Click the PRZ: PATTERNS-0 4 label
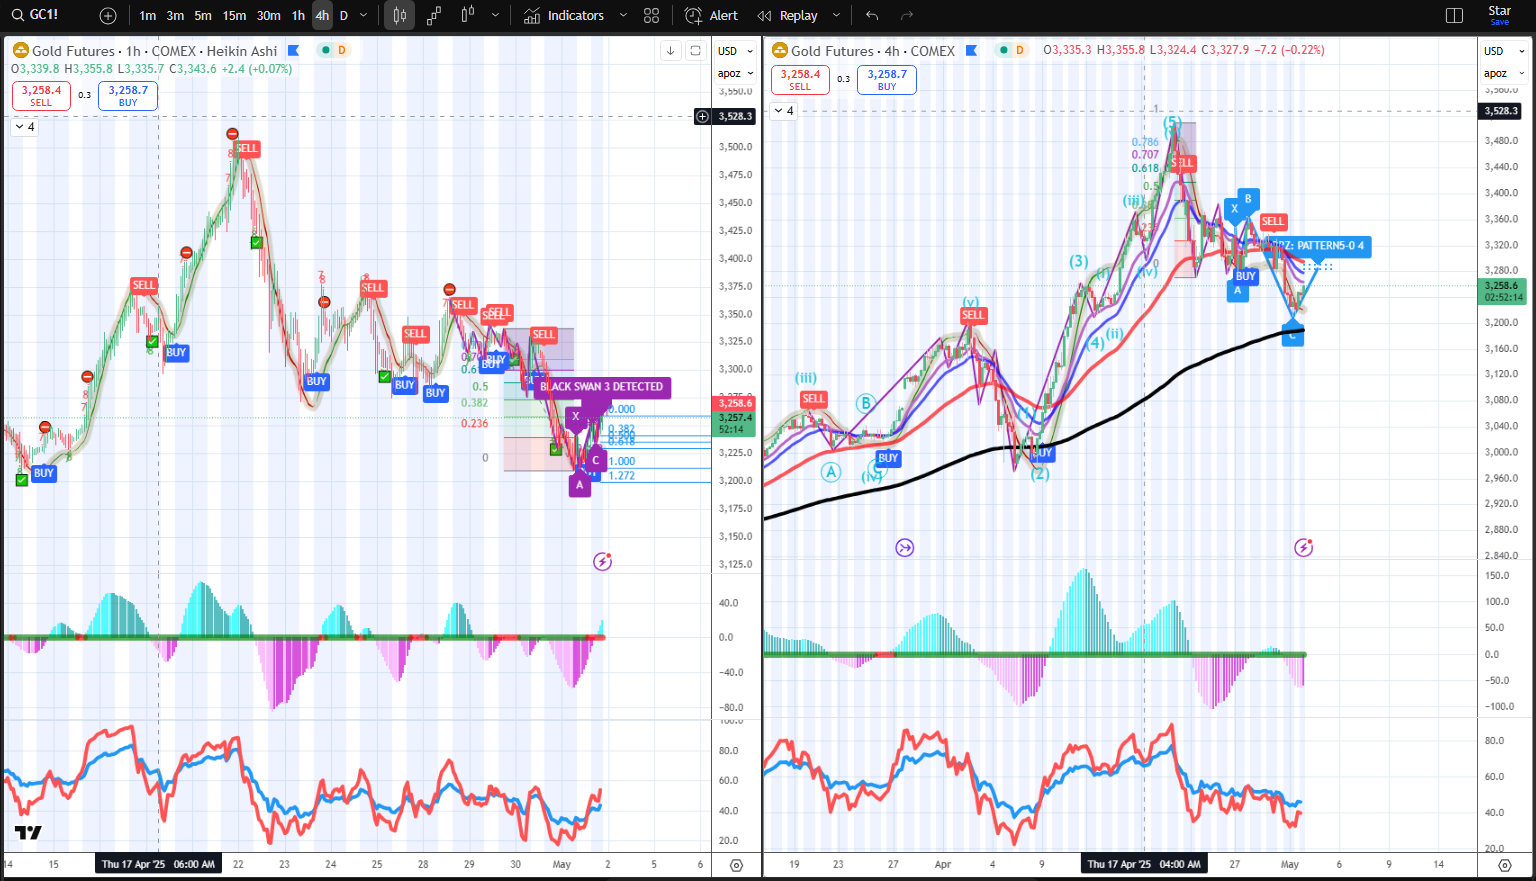The image size is (1536, 881). [x=1318, y=246]
